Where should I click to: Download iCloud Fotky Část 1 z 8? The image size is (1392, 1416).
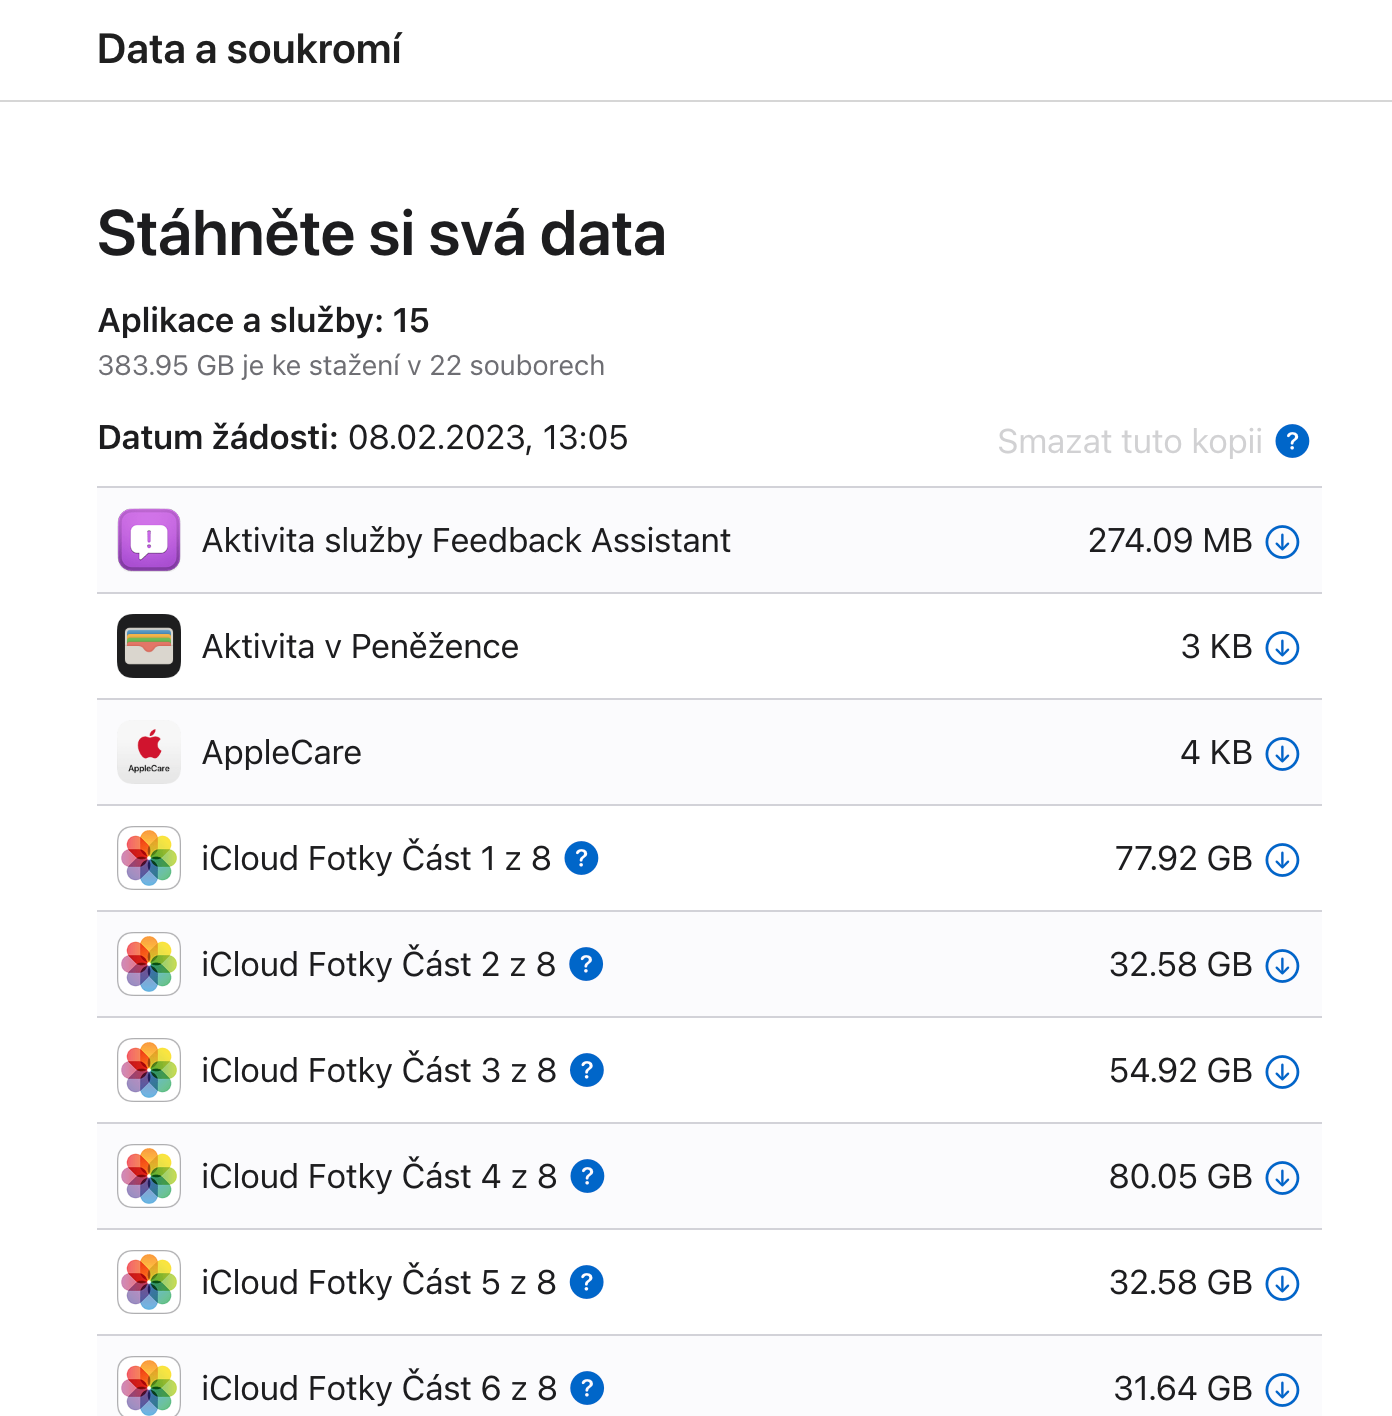click(x=1282, y=860)
